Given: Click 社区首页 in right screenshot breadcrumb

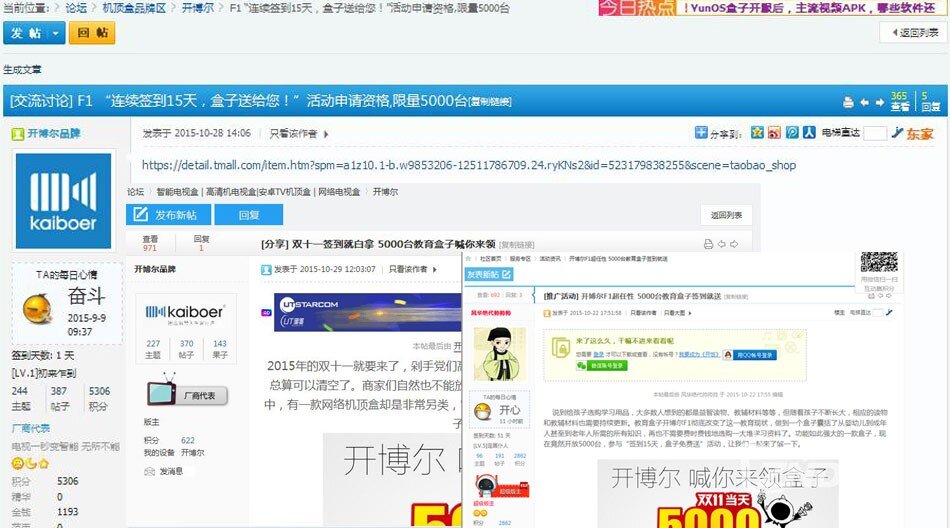Looking at the screenshot, I should point(490,259).
